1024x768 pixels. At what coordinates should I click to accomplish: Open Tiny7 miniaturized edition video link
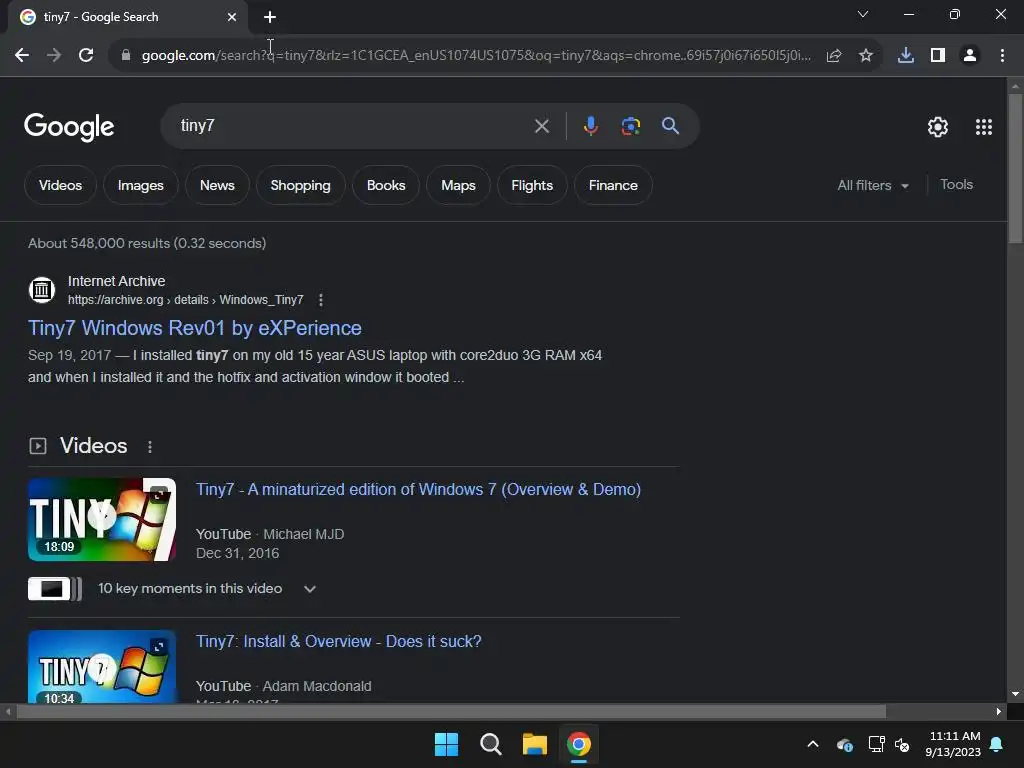point(419,489)
